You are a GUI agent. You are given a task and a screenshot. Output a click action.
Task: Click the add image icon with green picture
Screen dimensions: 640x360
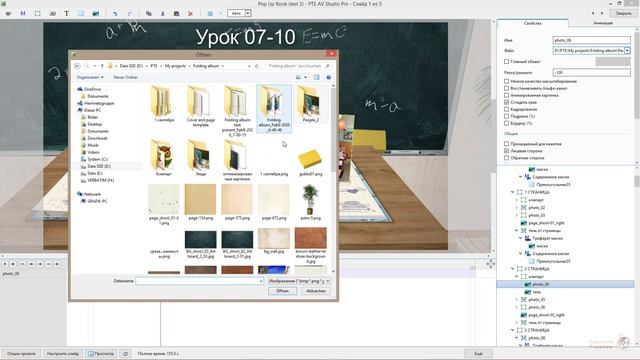[x=96, y=13]
